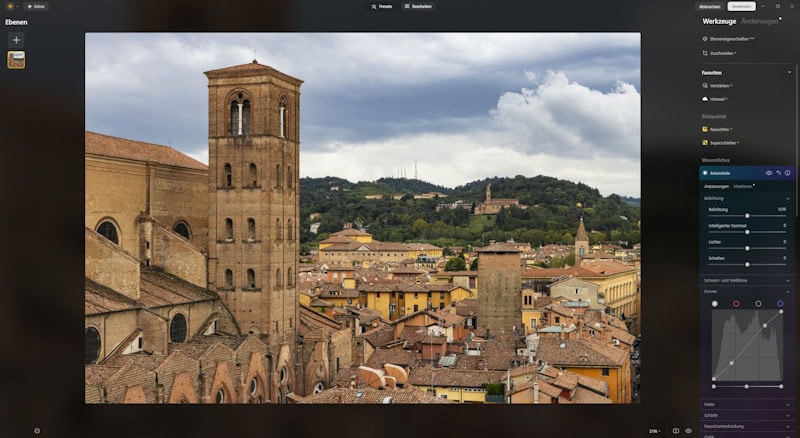Expand the Farbe section
This screenshot has width=800, height=438.
point(746,404)
